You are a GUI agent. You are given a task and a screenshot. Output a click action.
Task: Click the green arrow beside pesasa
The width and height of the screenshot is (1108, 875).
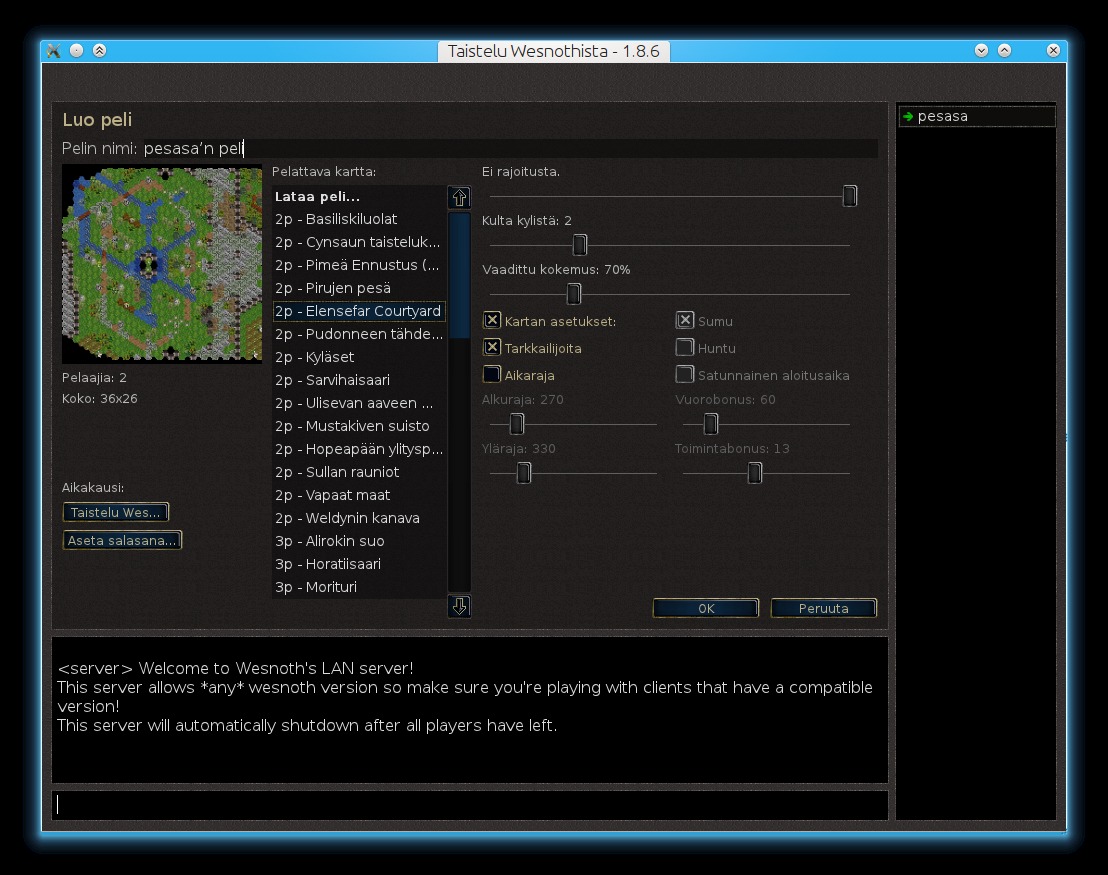(x=908, y=117)
